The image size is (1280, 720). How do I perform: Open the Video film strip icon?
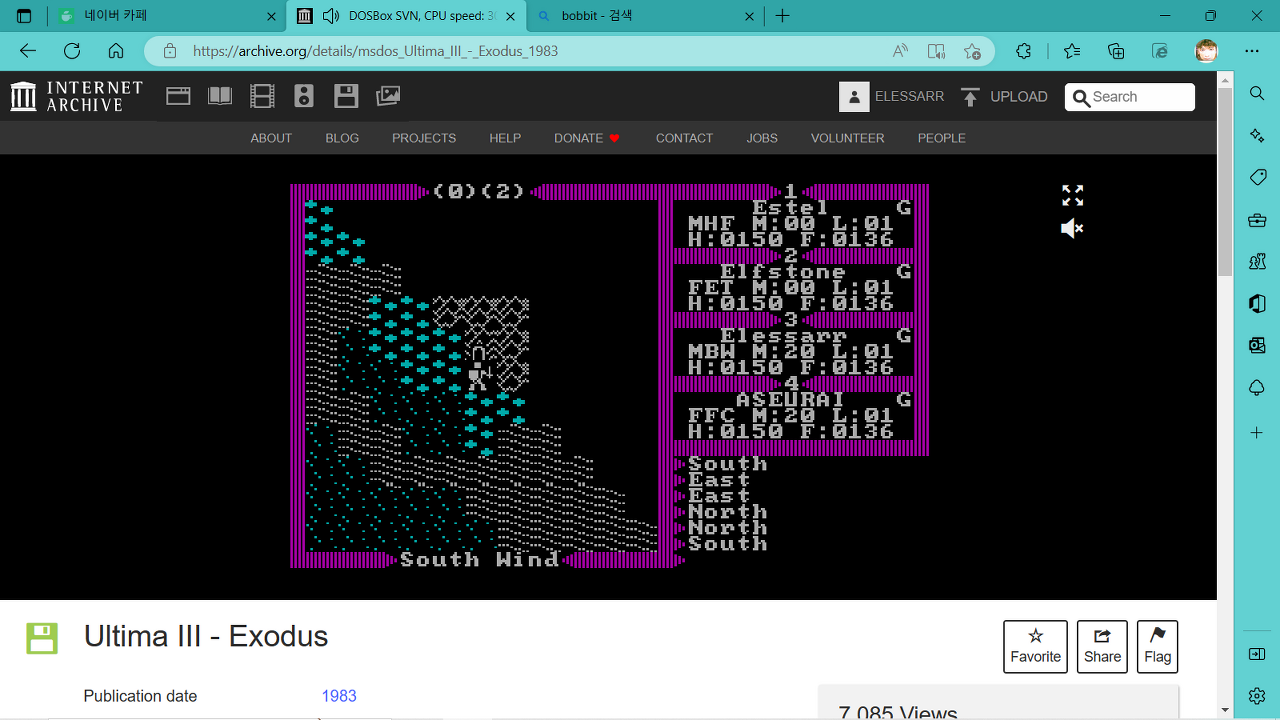[x=262, y=96]
